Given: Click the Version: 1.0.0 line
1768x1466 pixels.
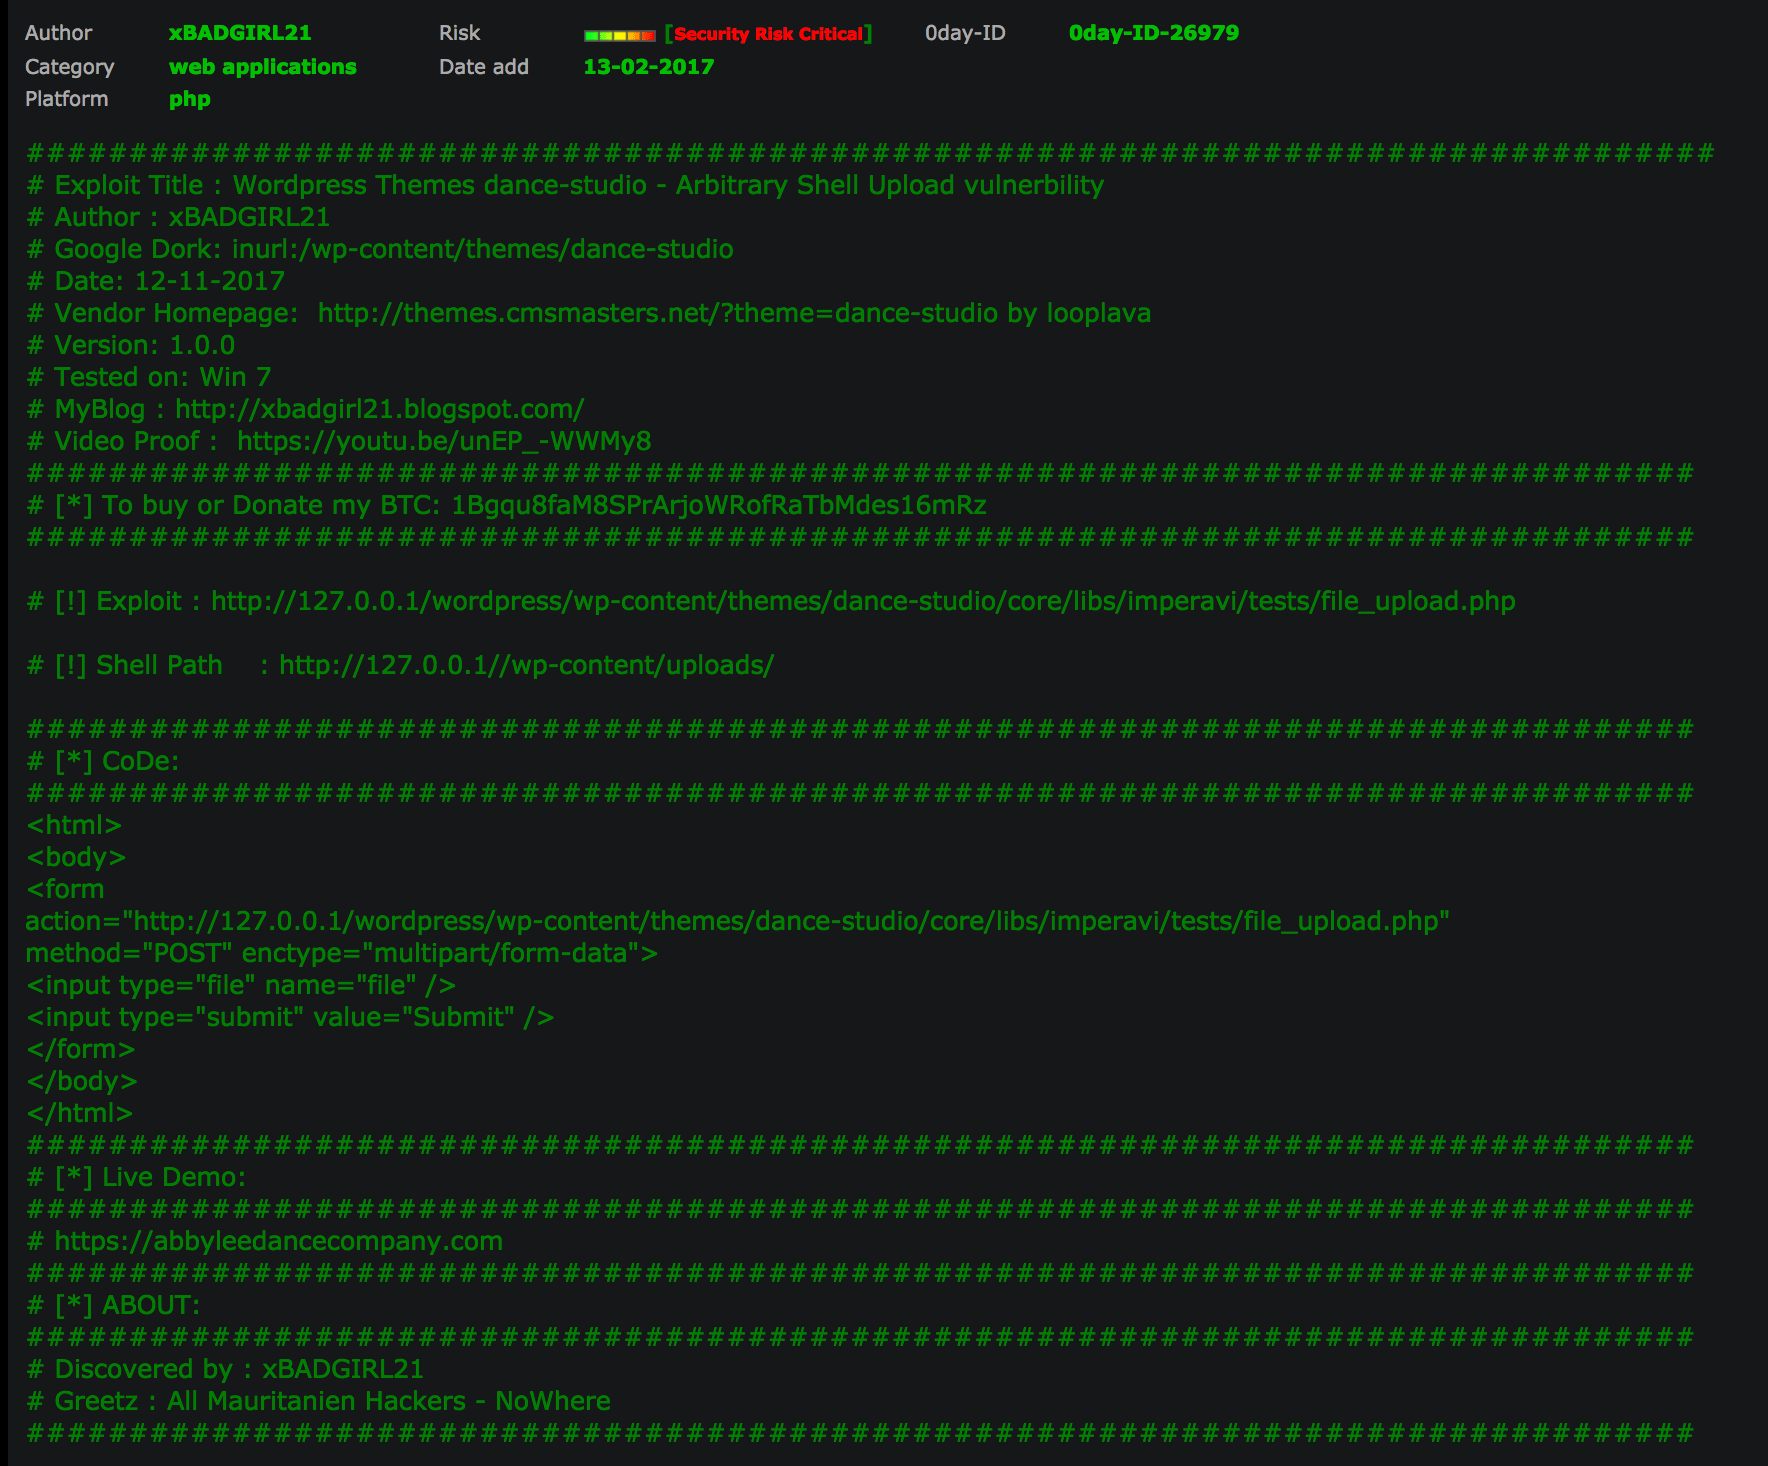Looking at the screenshot, I should pyautogui.click(x=130, y=345).
